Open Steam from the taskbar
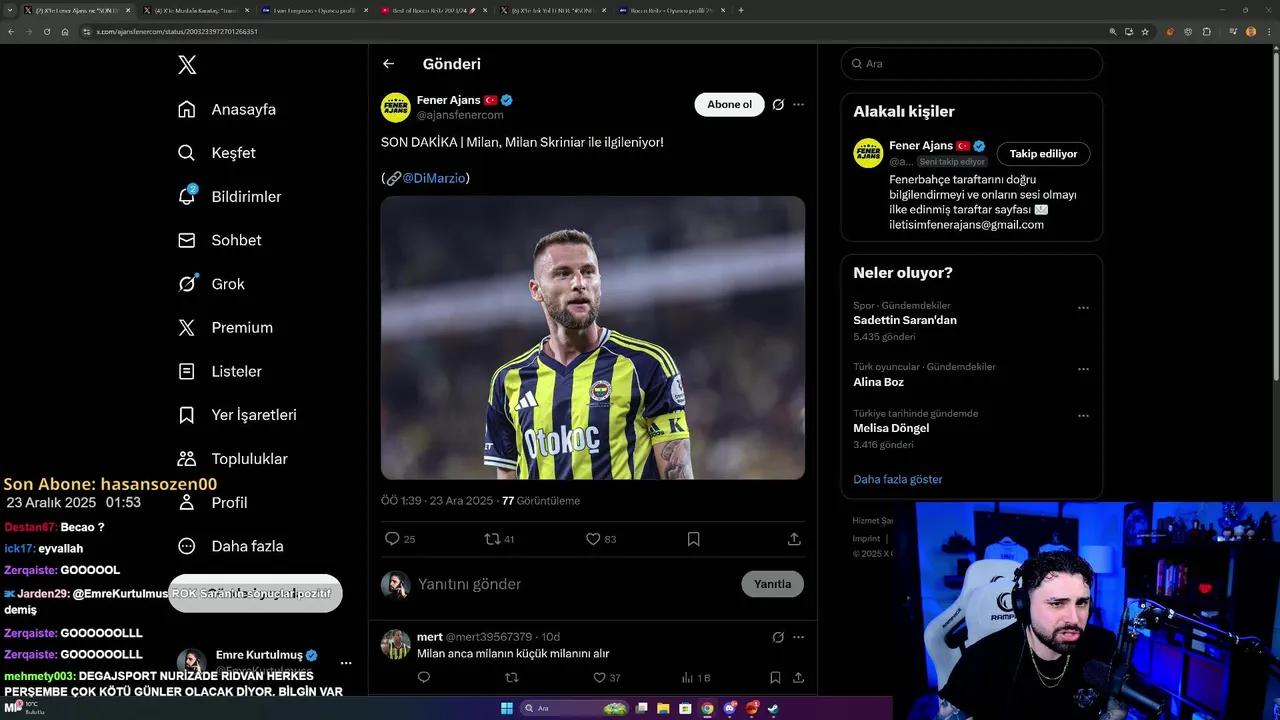 [773, 708]
